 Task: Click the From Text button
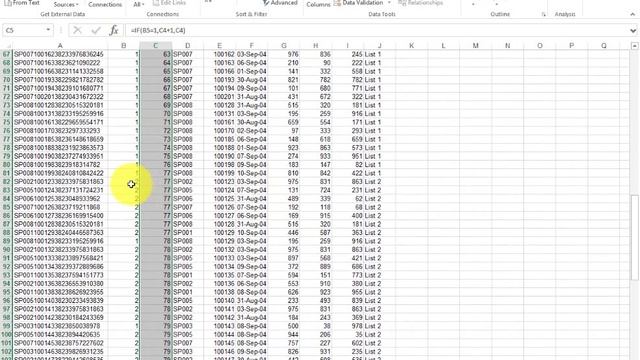[22, 3]
